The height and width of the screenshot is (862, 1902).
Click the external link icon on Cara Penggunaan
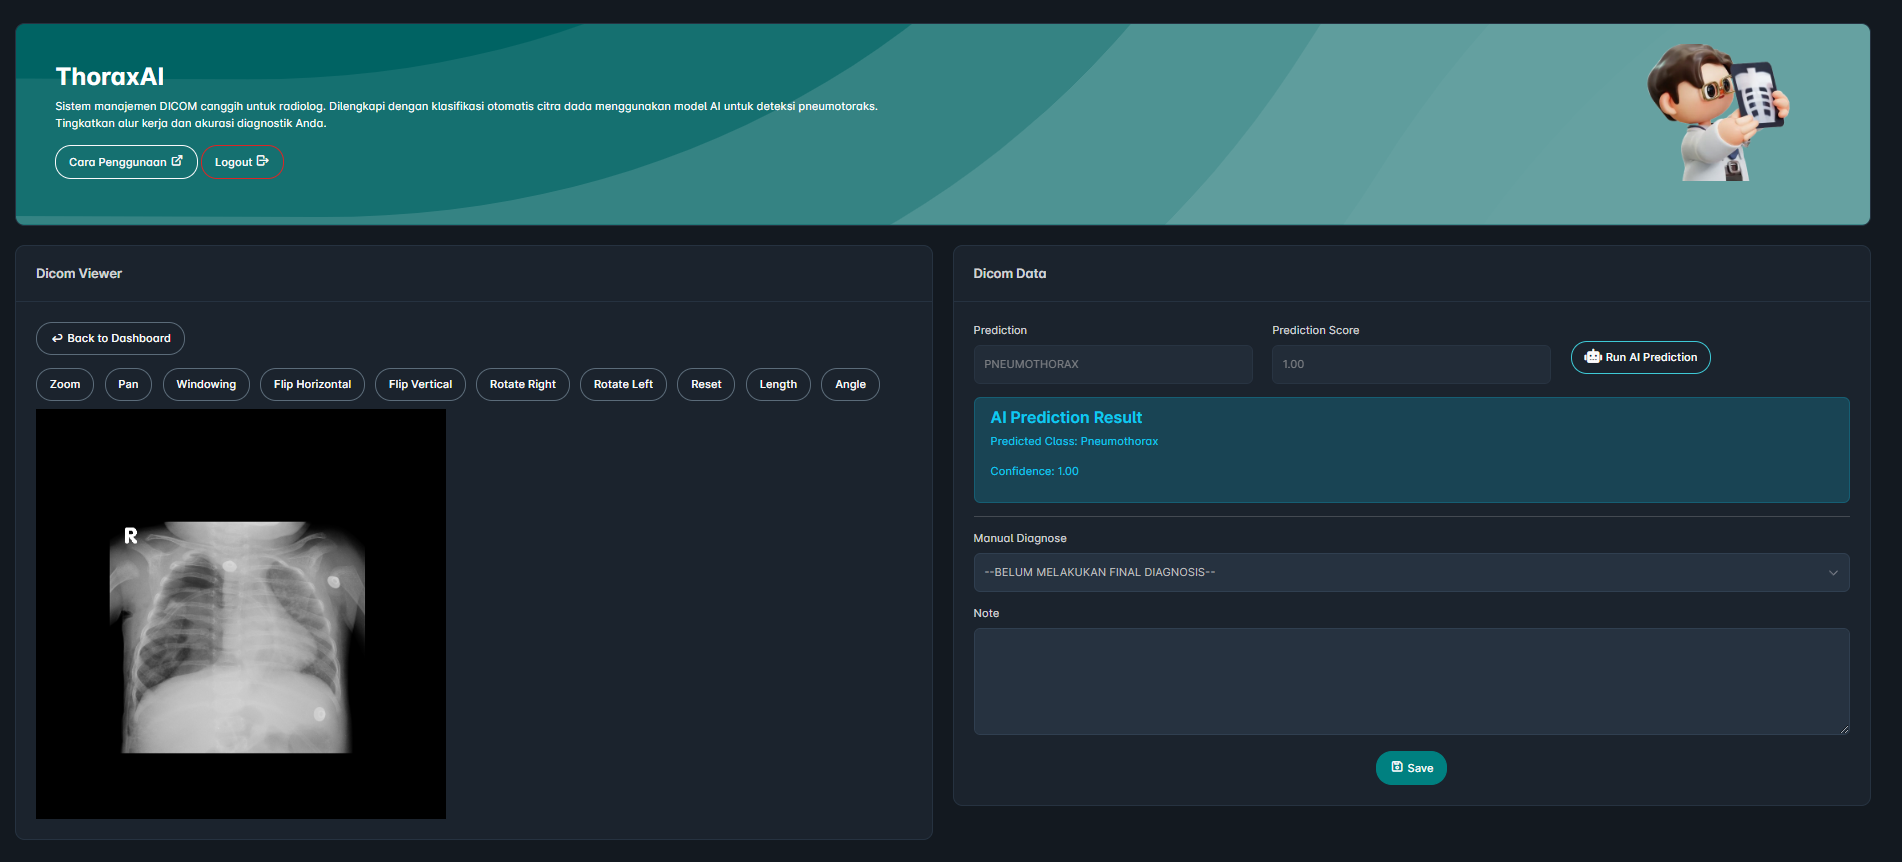click(177, 161)
